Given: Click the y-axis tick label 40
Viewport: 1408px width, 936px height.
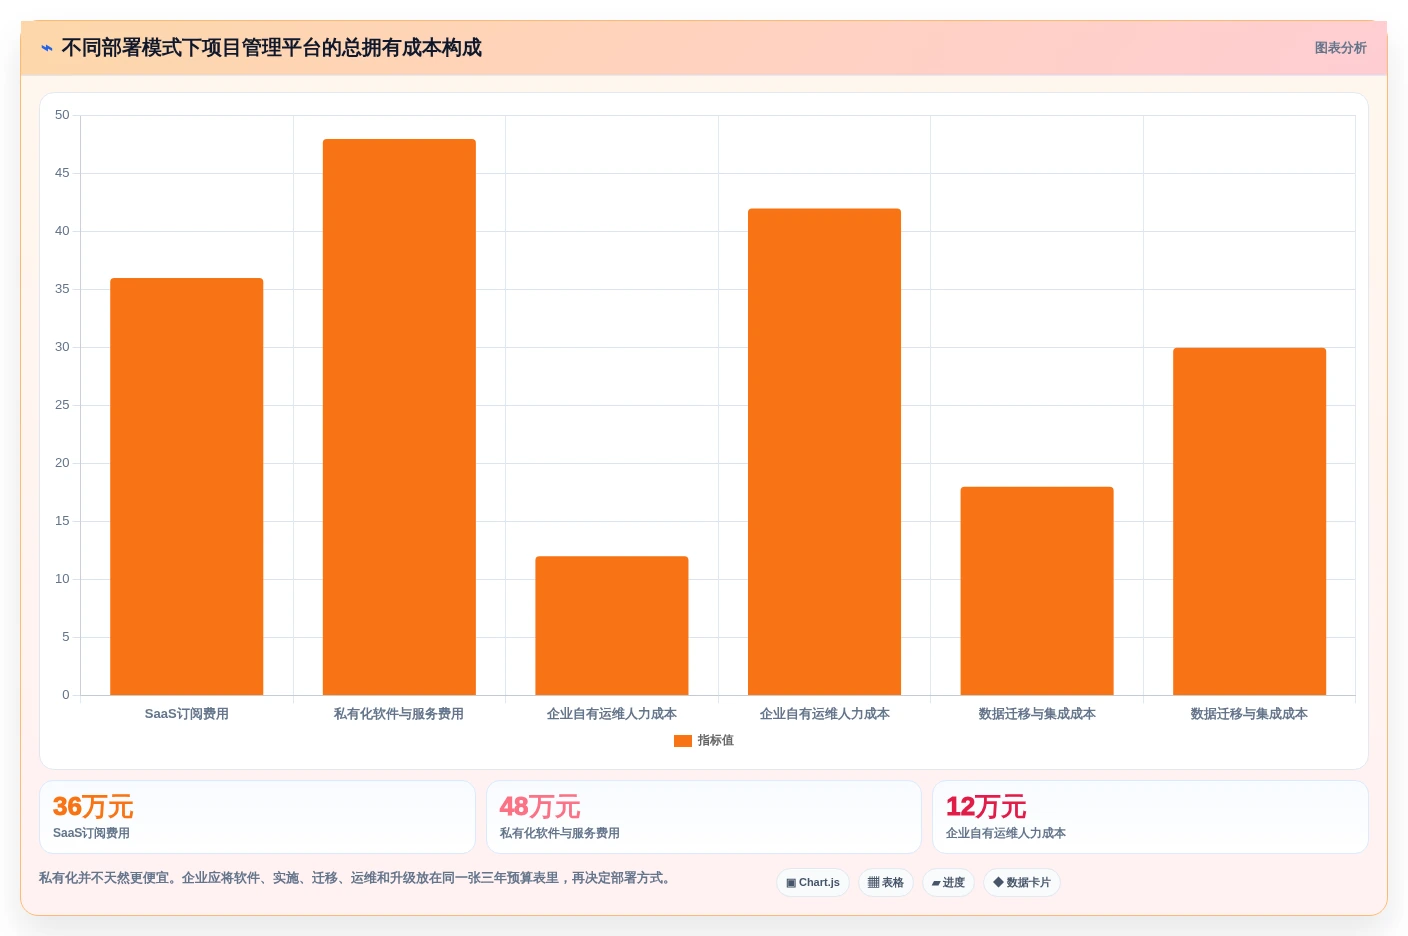Looking at the screenshot, I should (x=62, y=231).
